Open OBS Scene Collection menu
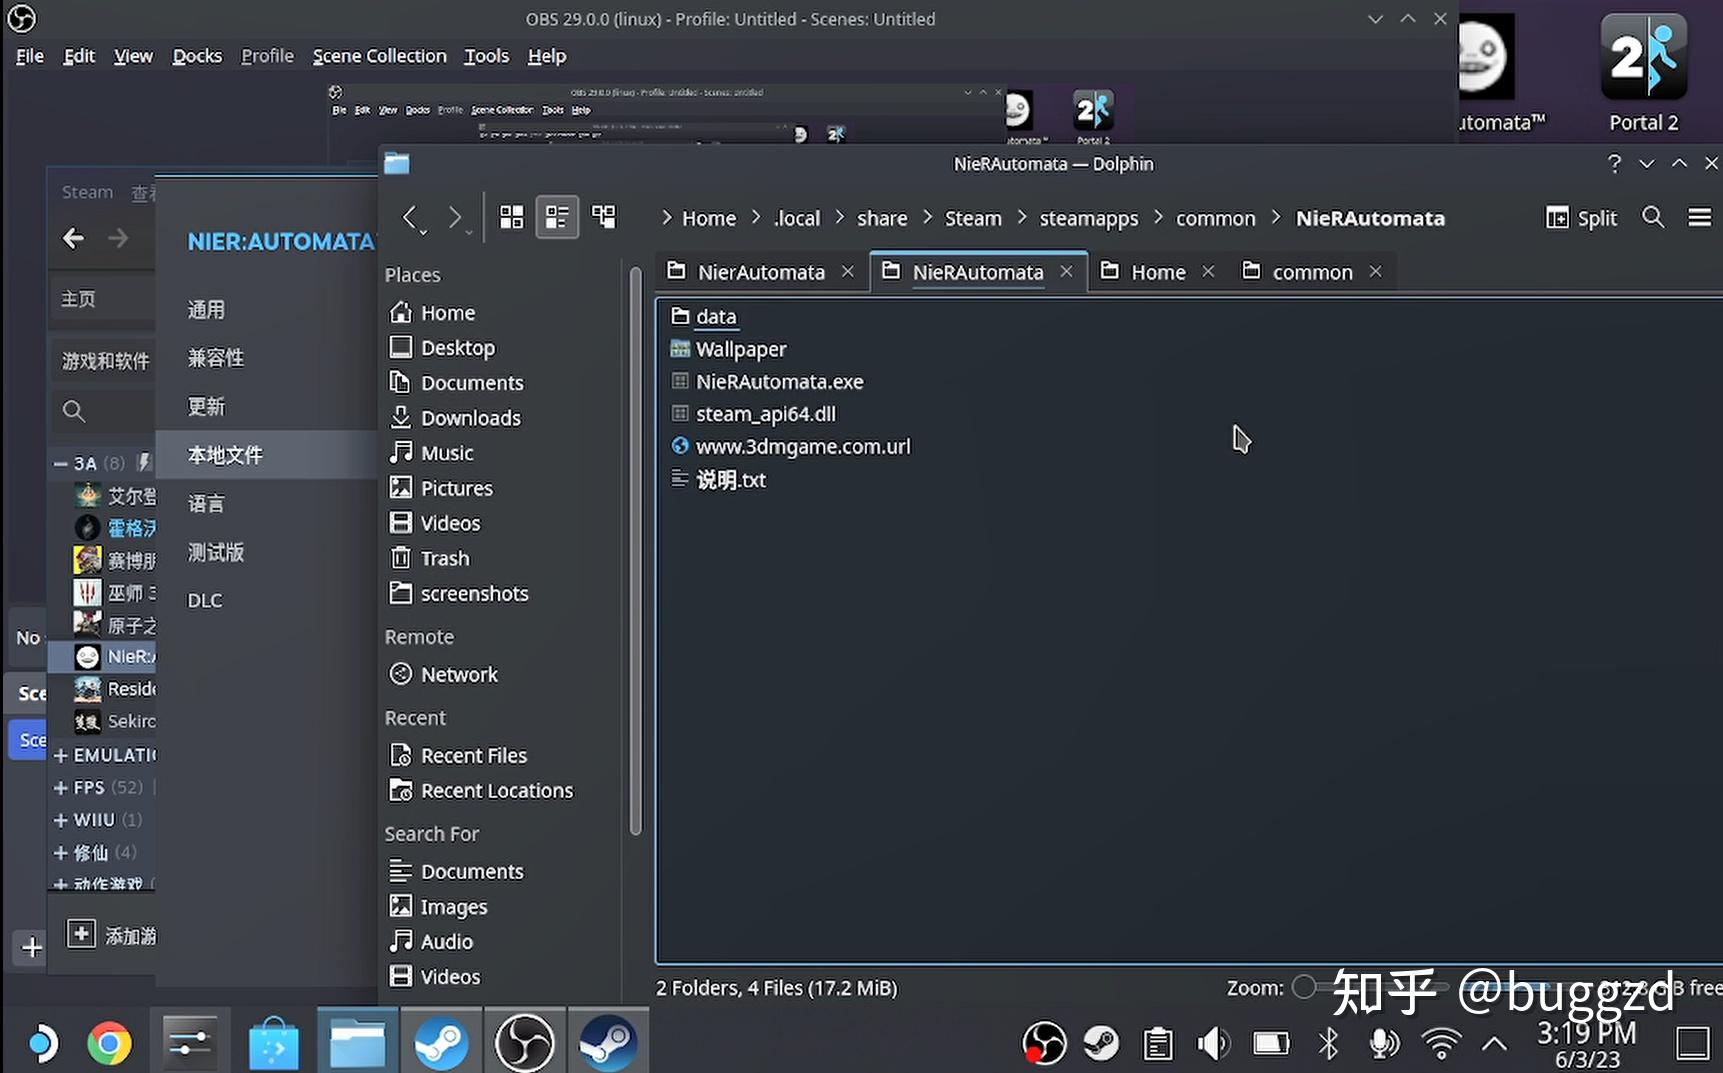The width and height of the screenshot is (1723, 1073). (x=379, y=56)
